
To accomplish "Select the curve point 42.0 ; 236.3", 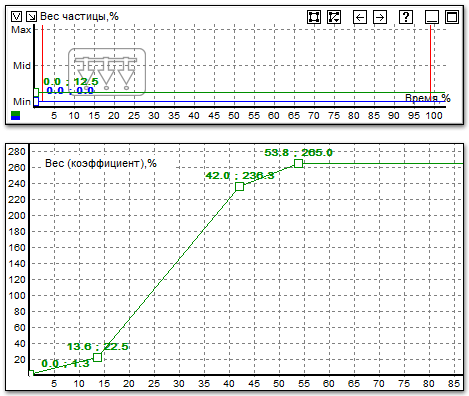I will 239,186.
